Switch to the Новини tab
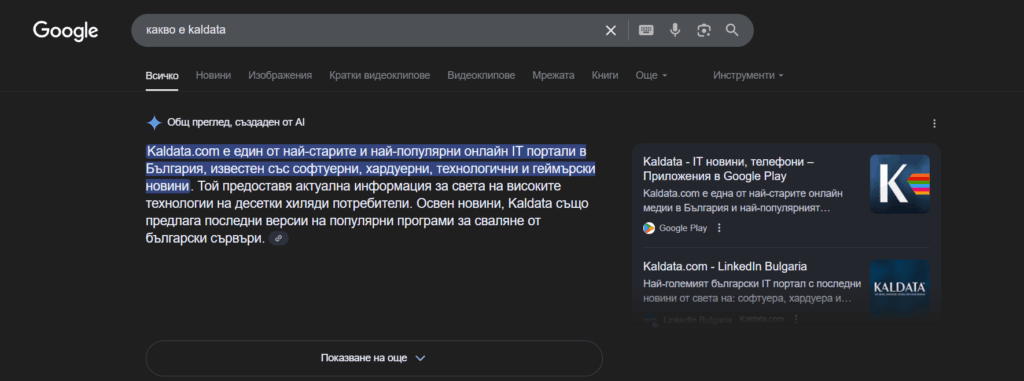Image resolution: width=1024 pixels, height=381 pixels. point(214,75)
